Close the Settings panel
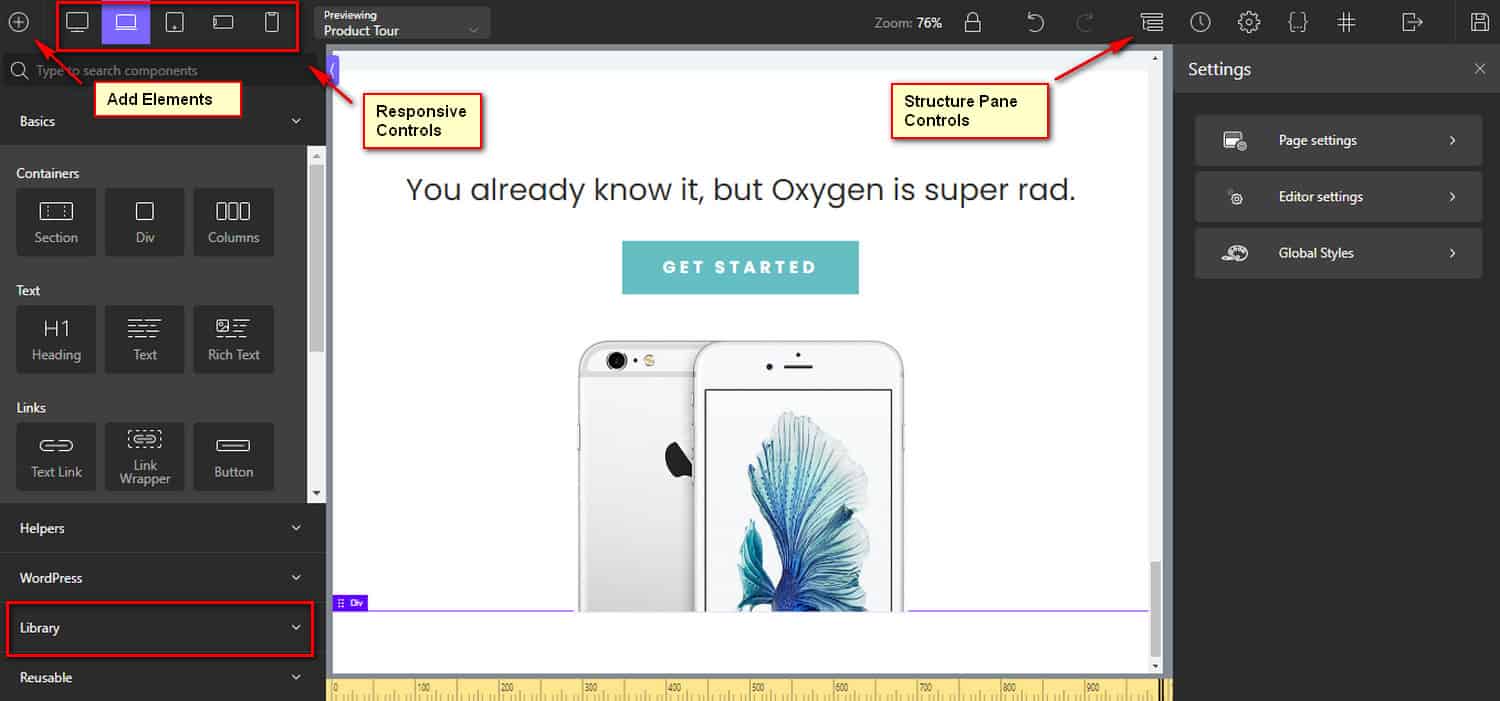 [x=1480, y=69]
